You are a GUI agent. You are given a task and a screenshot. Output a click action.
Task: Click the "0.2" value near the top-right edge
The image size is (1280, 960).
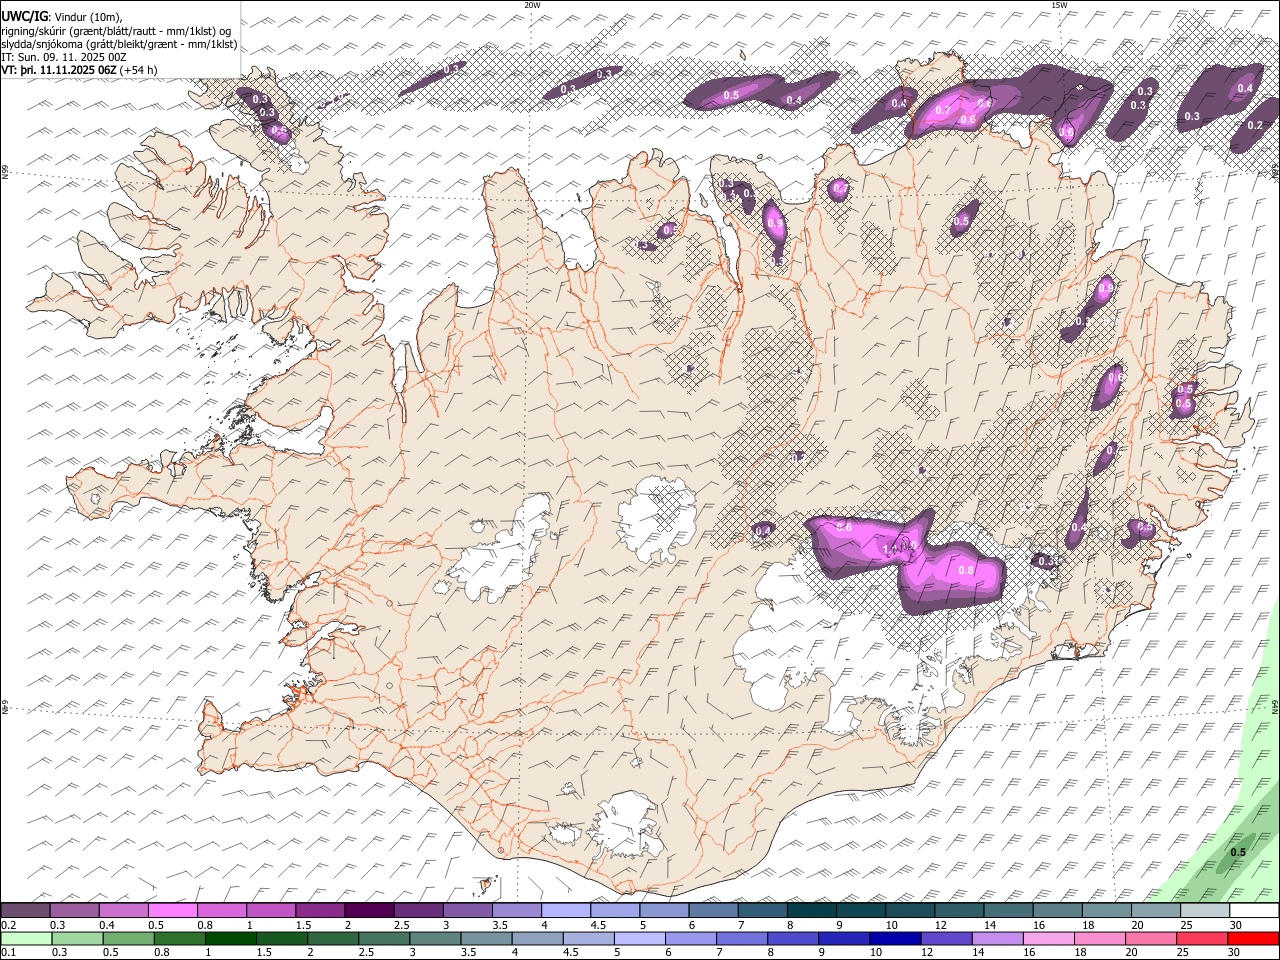1256,126
